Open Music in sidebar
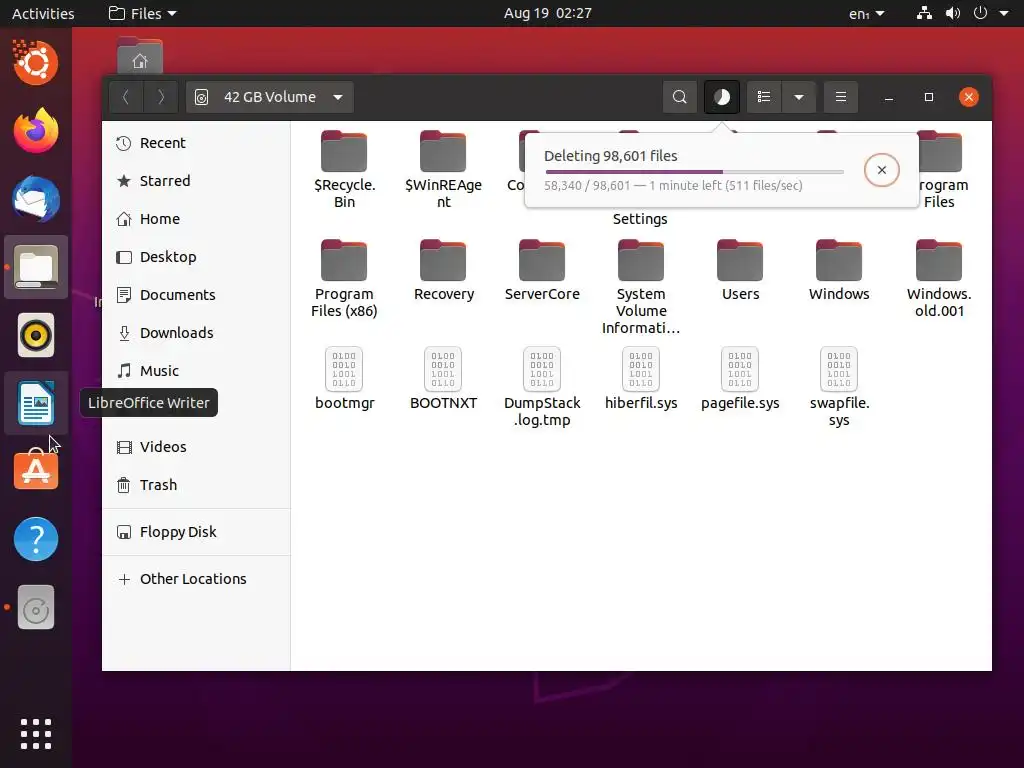The width and height of the screenshot is (1024, 768). pos(196,370)
